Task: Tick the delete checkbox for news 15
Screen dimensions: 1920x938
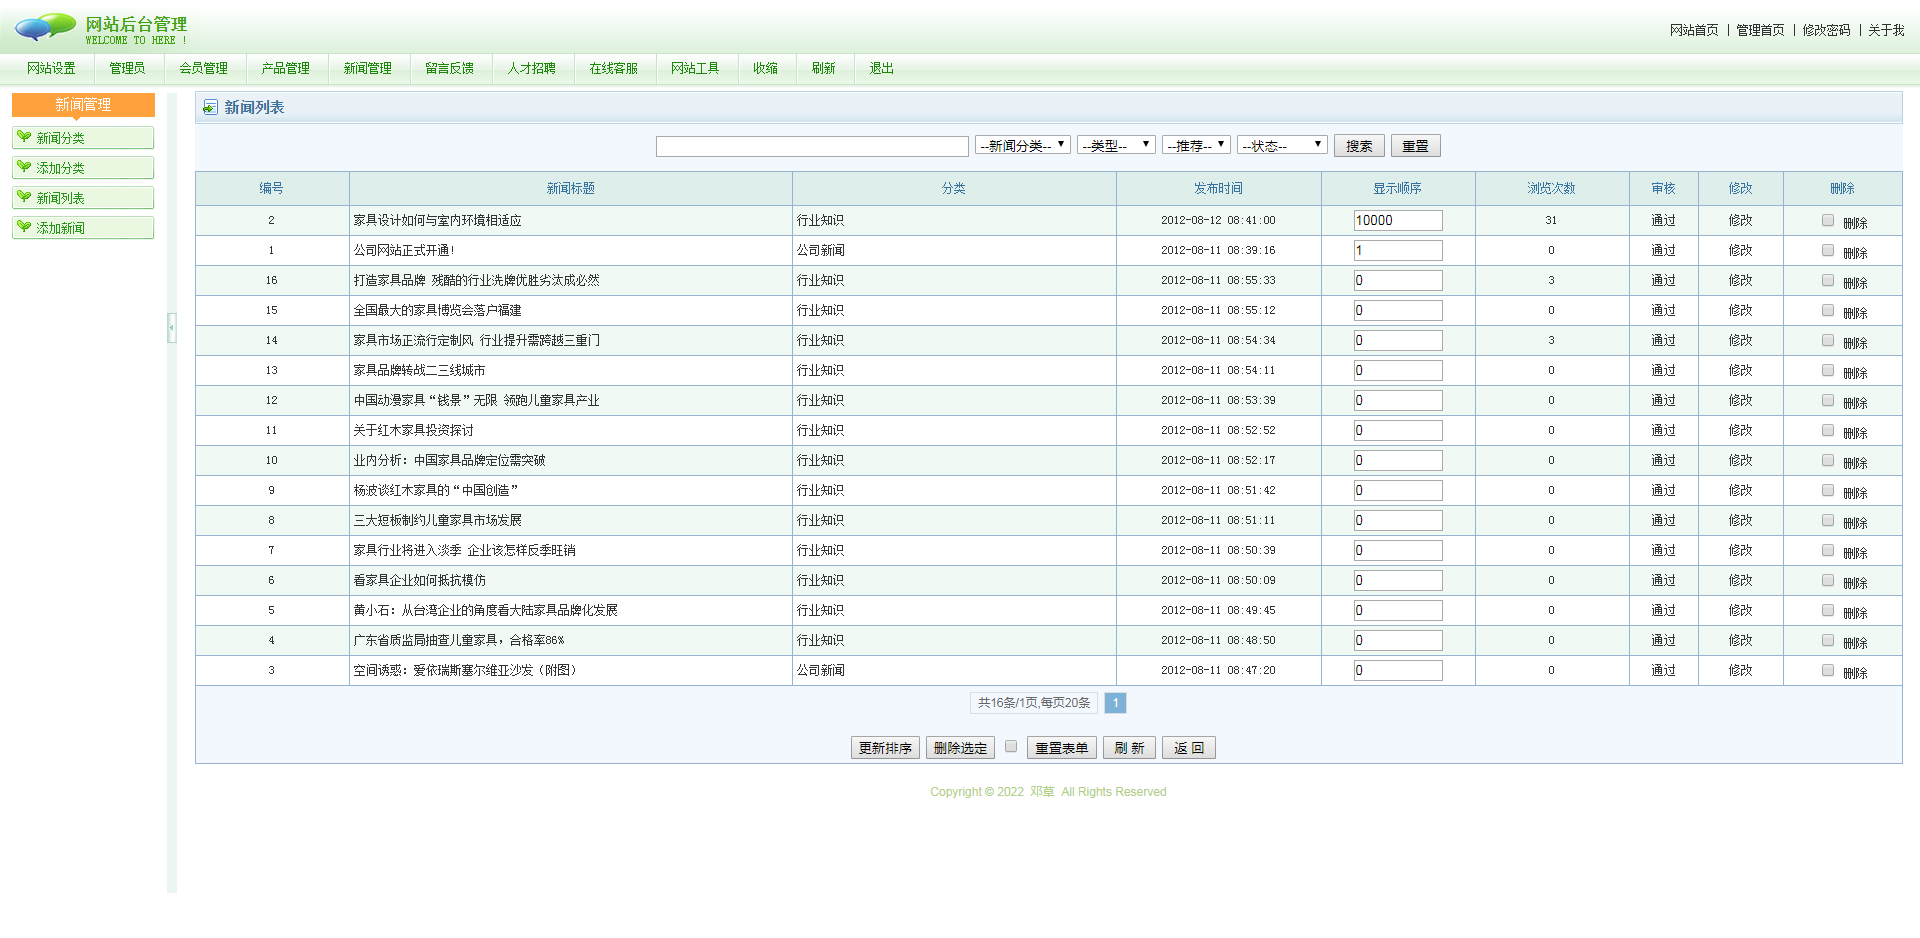Action: click(x=1828, y=310)
